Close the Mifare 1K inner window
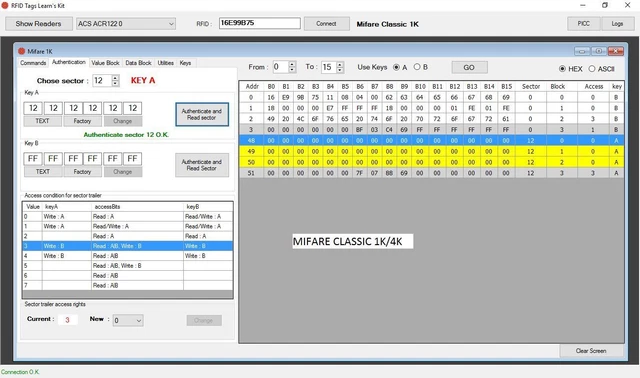 (x=616, y=51)
